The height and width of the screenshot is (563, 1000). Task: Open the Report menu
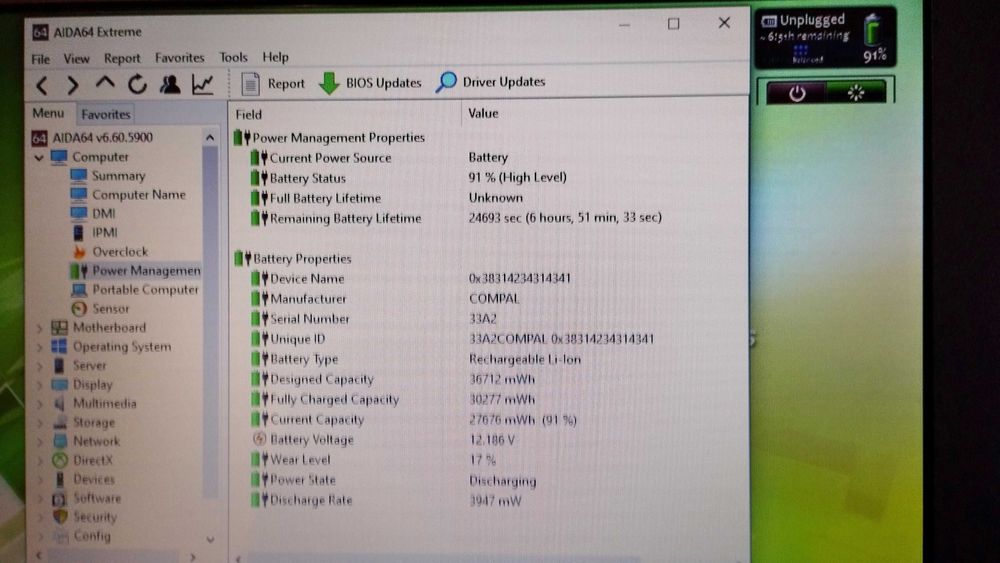click(122, 58)
